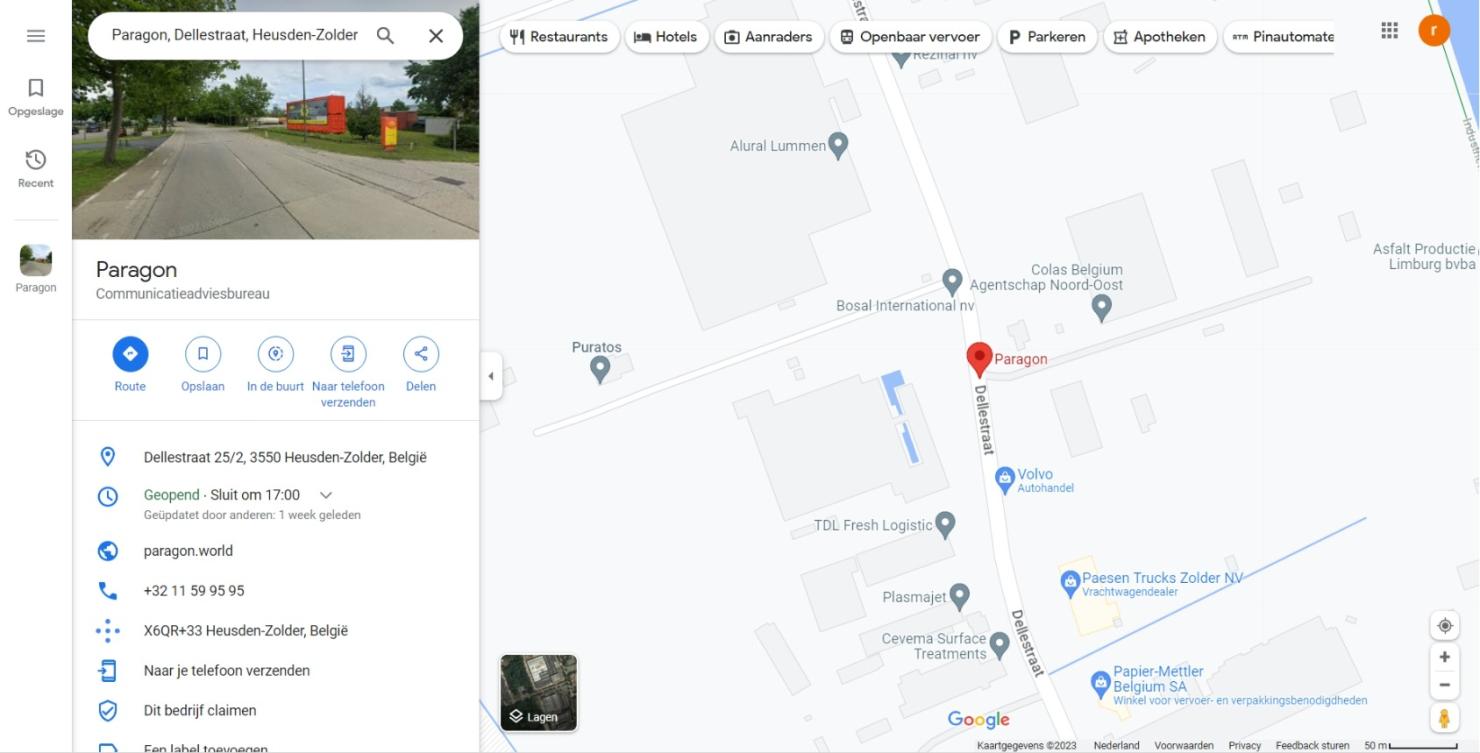Click the Paragon search input field
Image resolution: width=1480 pixels, height=753 pixels.
[235, 36]
